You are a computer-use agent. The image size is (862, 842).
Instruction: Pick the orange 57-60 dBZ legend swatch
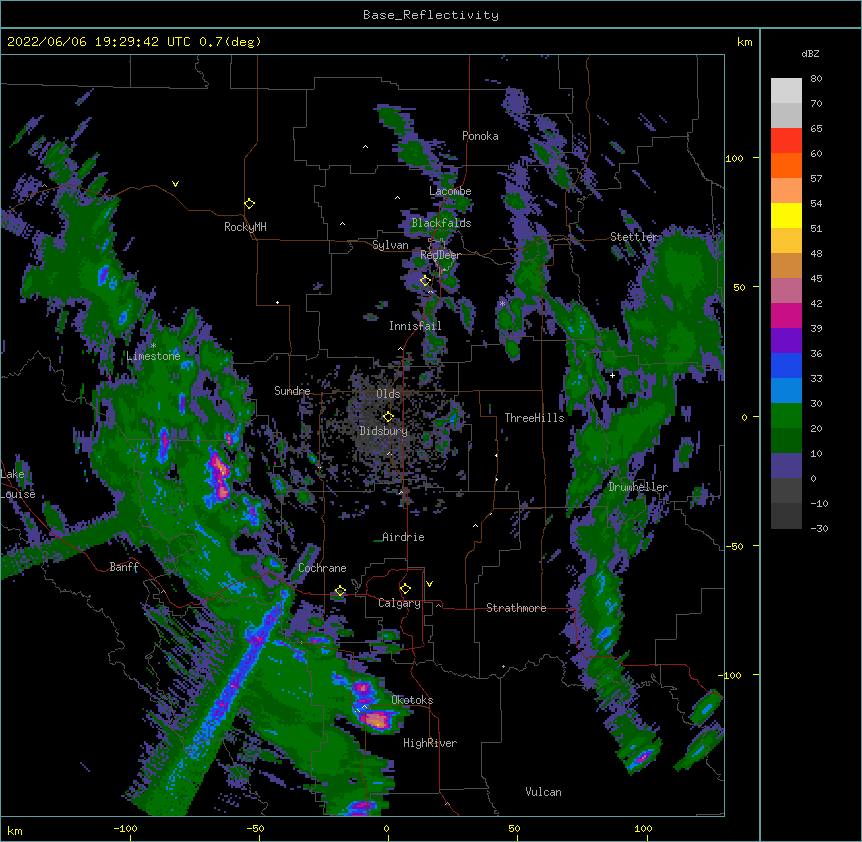point(786,166)
